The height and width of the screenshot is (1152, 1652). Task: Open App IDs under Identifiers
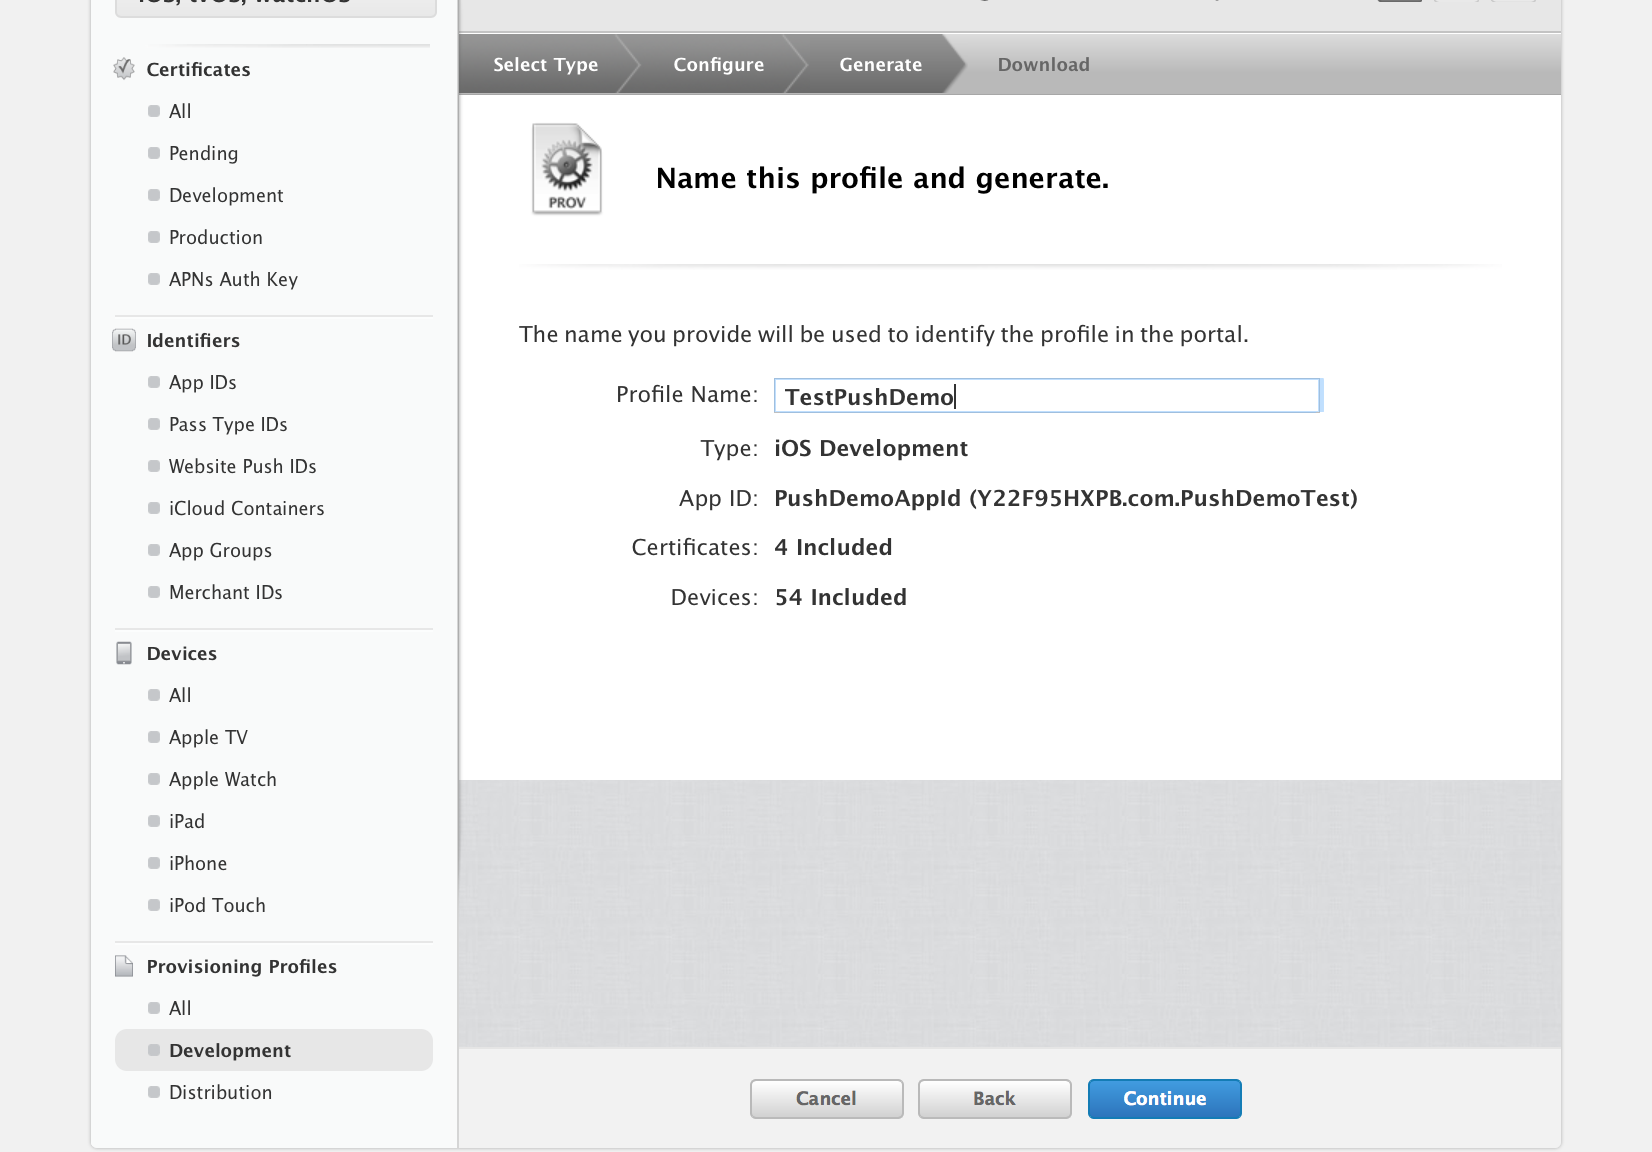[202, 382]
